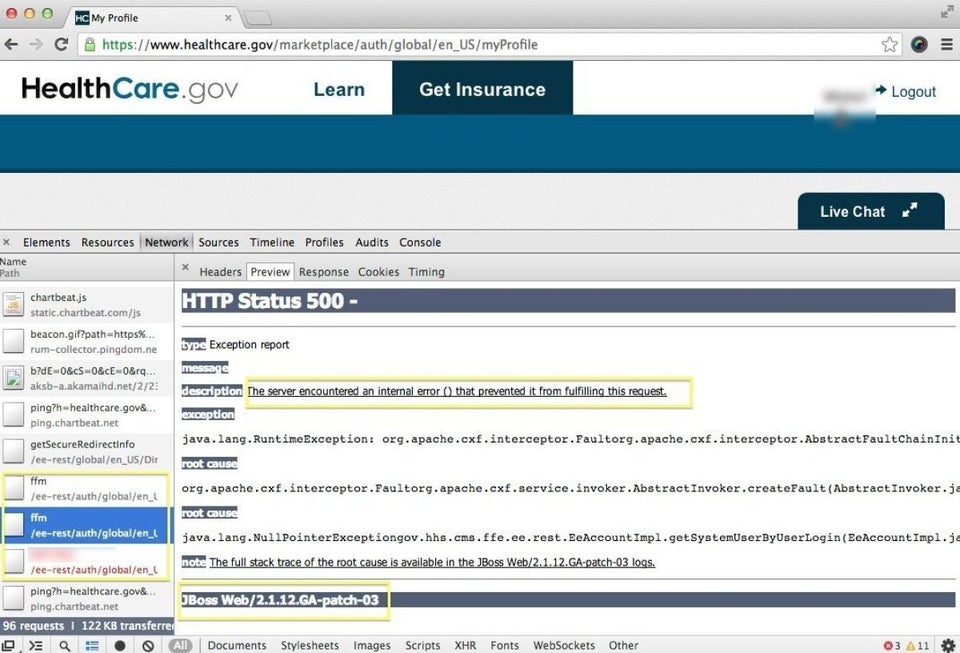The width and height of the screenshot is (960, 653).
Task: Go back using the browser back arrow
Action: pyautogui.click(x=11, y=44)
